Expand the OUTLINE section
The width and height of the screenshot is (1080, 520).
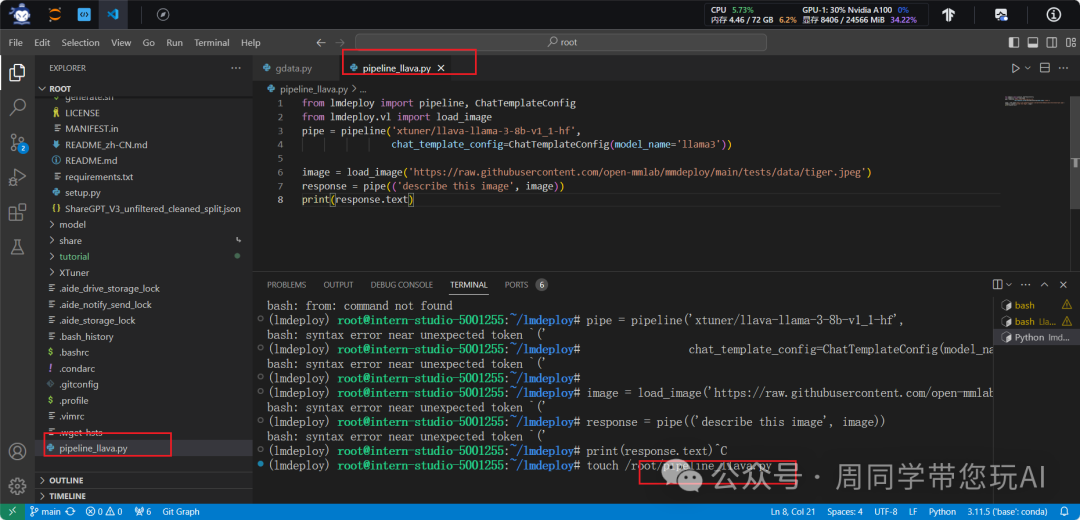point(66,481)
